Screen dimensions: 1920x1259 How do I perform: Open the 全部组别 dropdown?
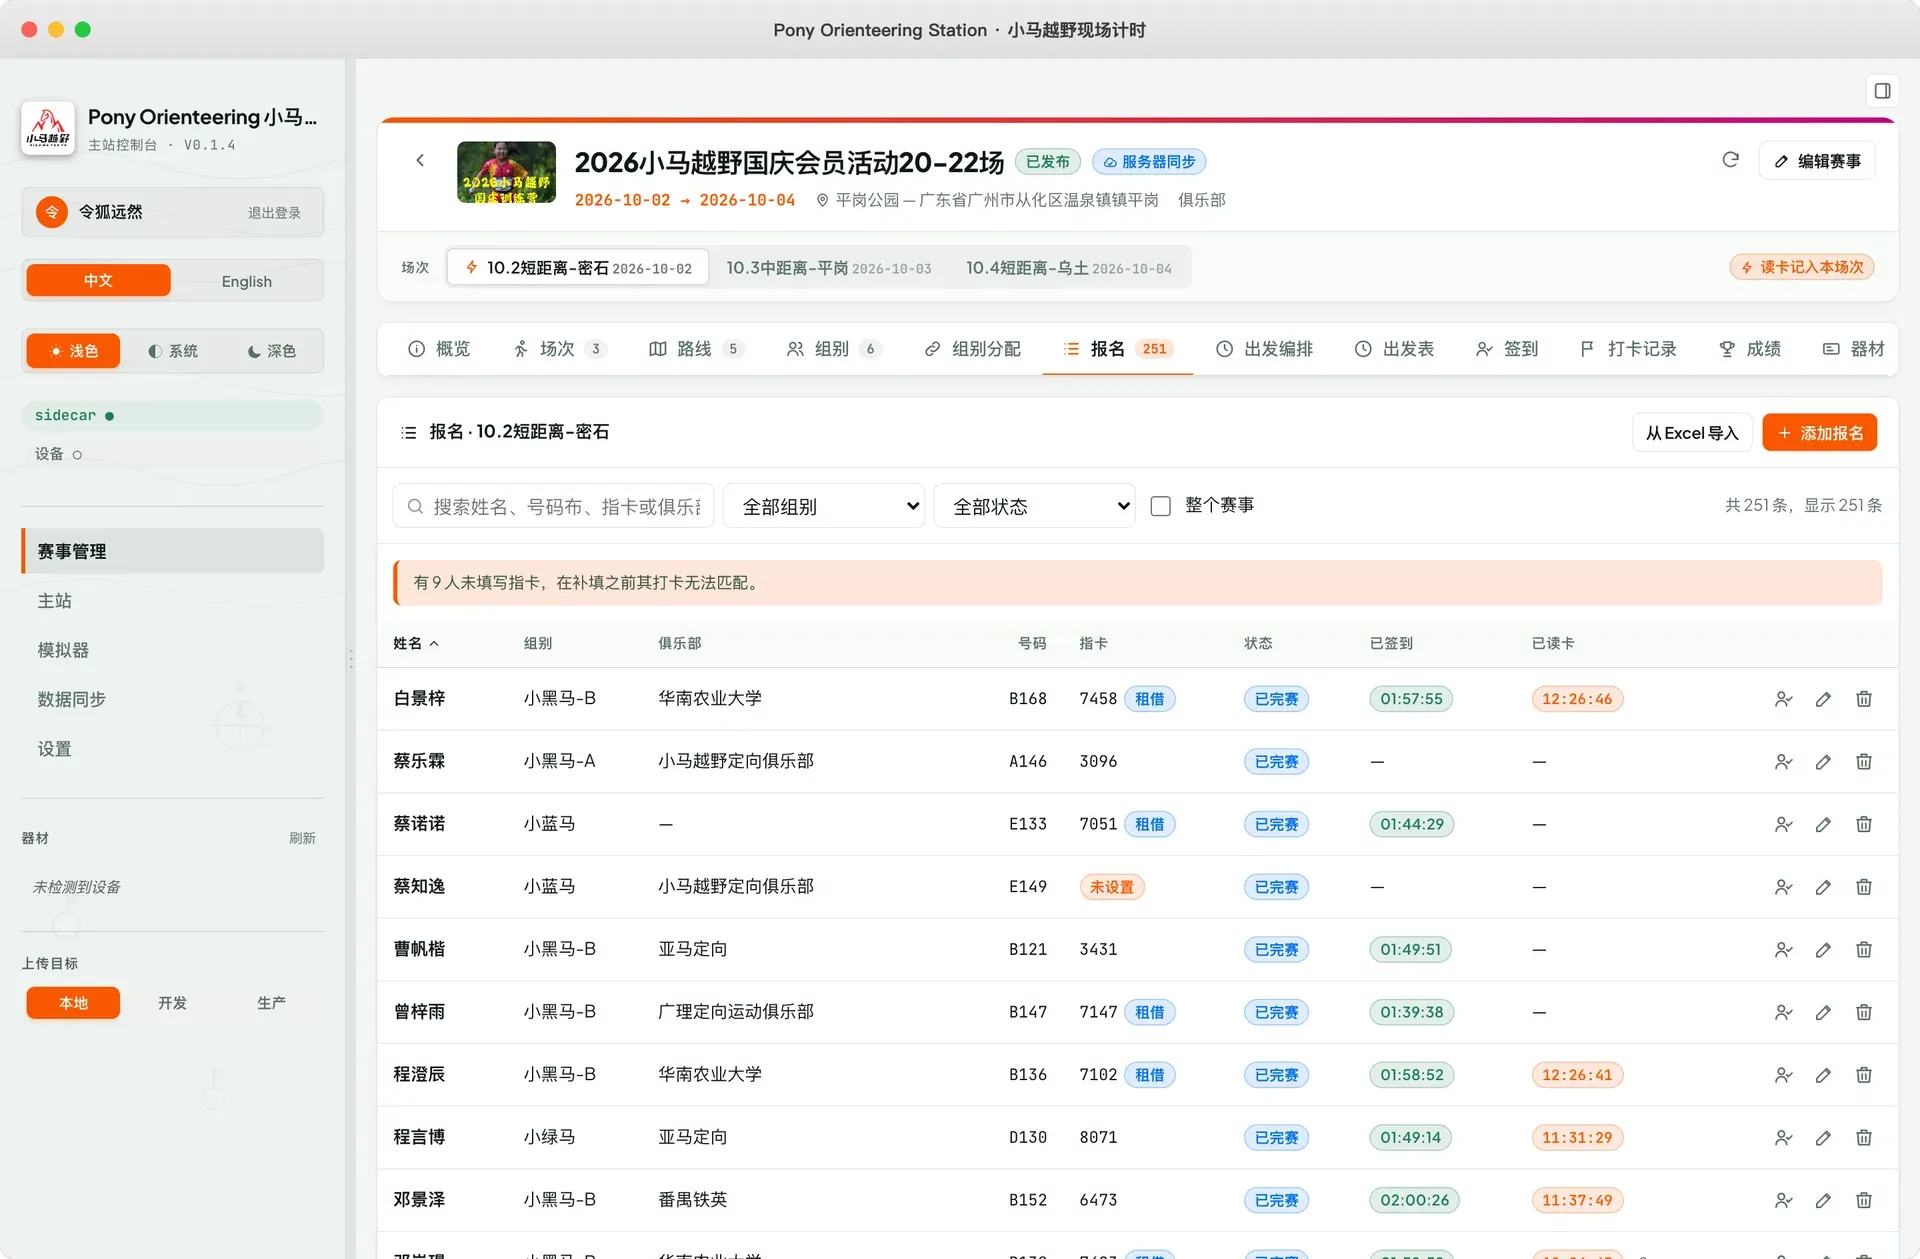[824, 506]
